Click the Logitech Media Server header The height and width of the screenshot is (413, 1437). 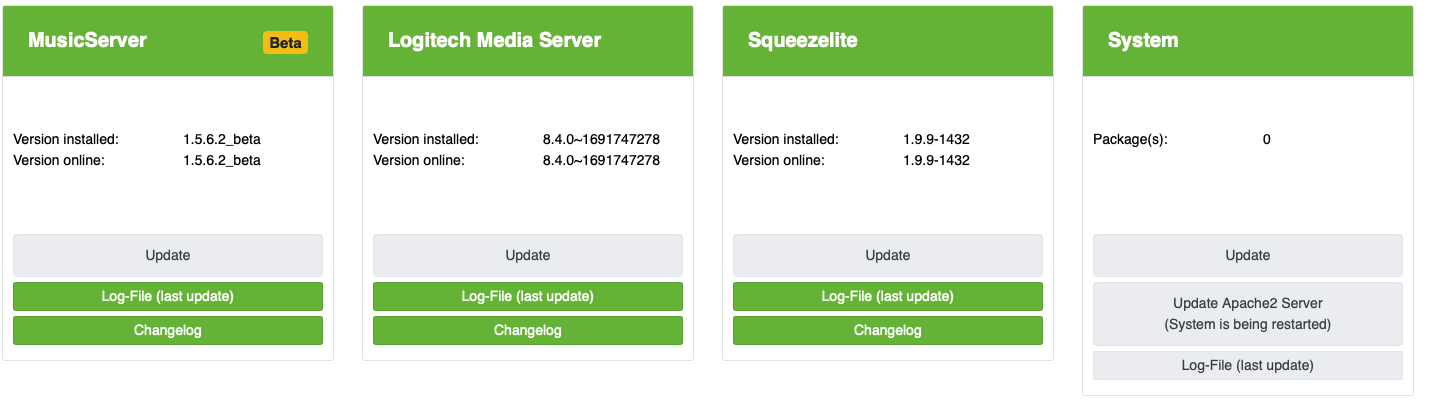[495, 41]
